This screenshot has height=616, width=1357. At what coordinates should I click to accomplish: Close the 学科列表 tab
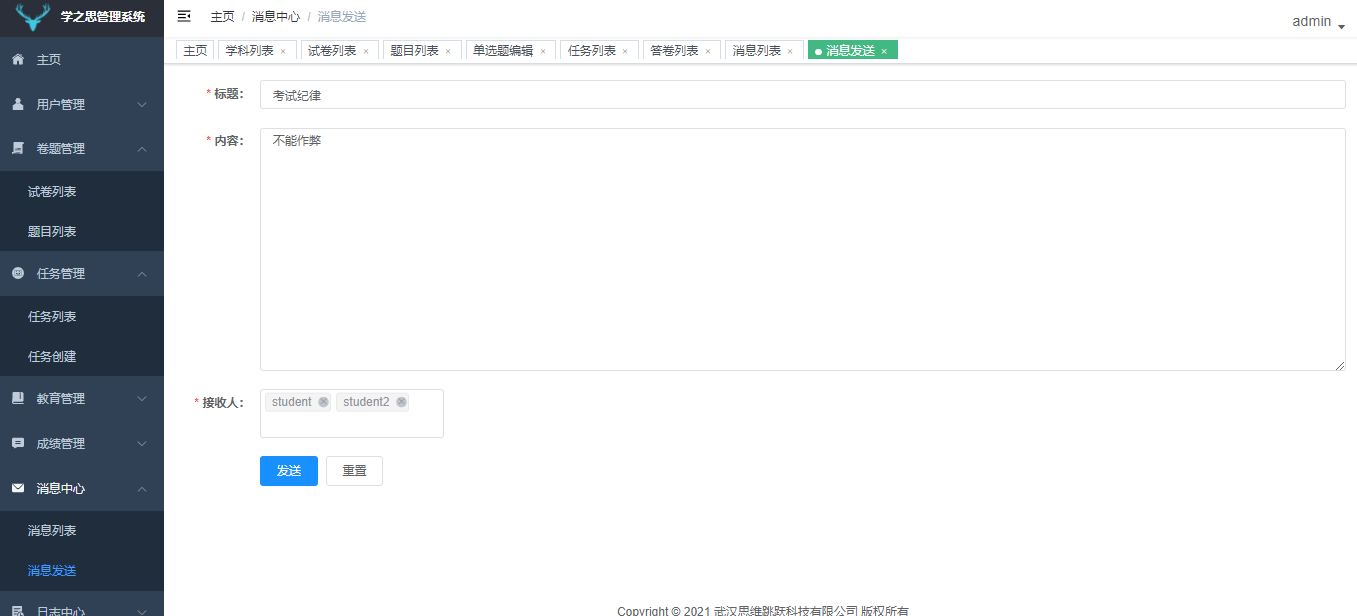pos(283,51)
